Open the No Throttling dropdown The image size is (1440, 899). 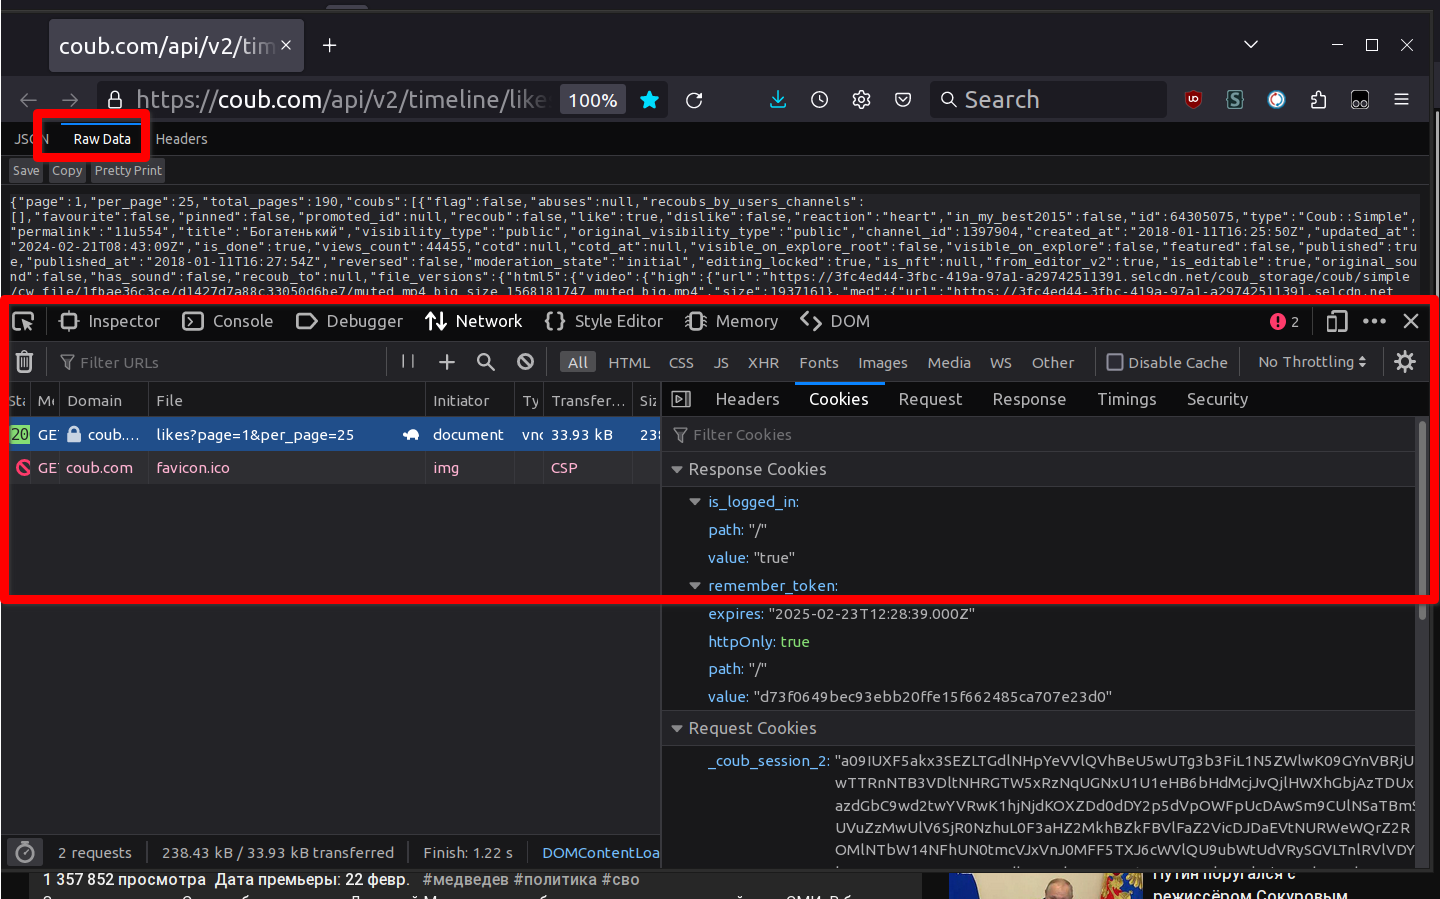click(x=1312, y=362)
